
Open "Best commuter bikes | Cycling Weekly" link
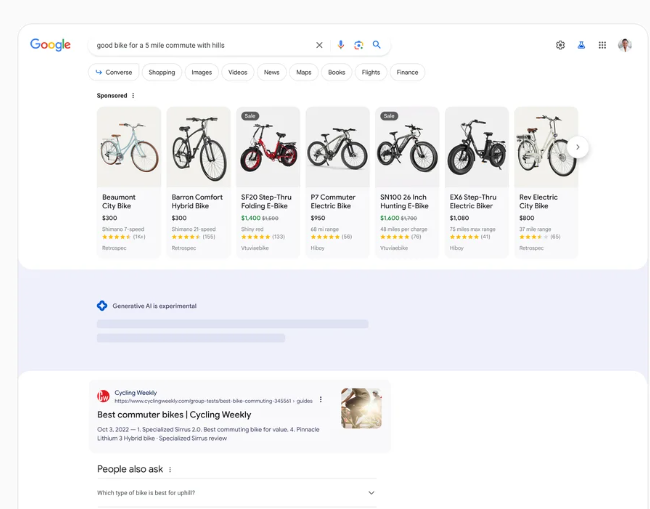click(174, 414)
